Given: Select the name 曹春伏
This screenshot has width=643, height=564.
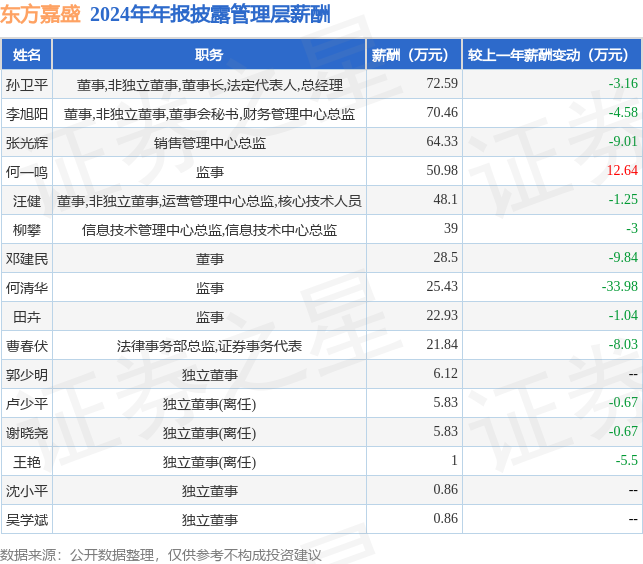Looking at the screenshot, I should [x=27, y=346].
